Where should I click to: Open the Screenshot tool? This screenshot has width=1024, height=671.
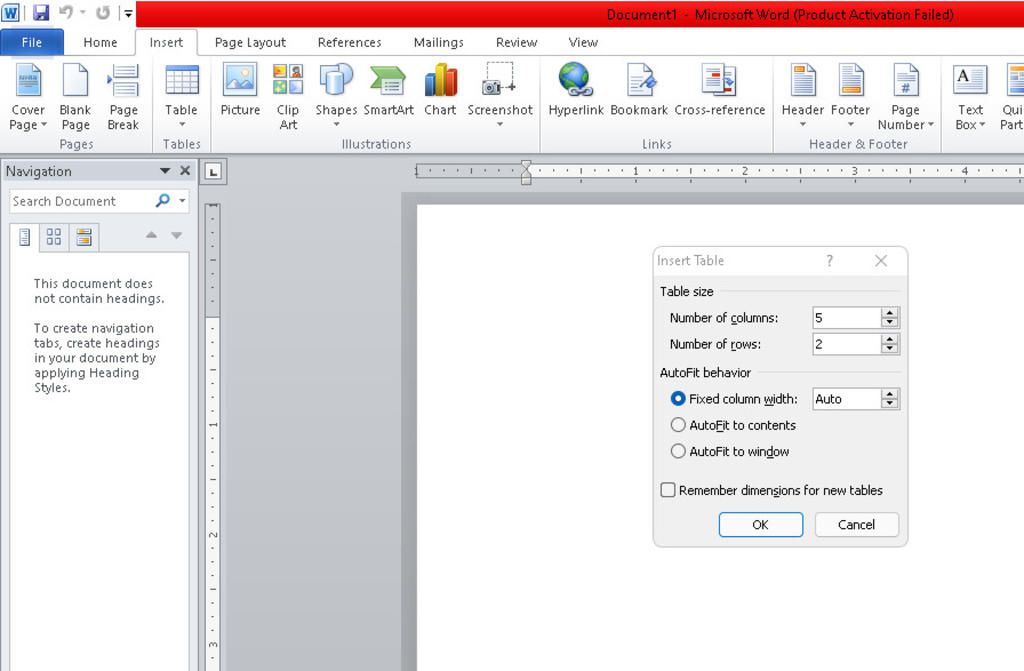tap(500, 96)
